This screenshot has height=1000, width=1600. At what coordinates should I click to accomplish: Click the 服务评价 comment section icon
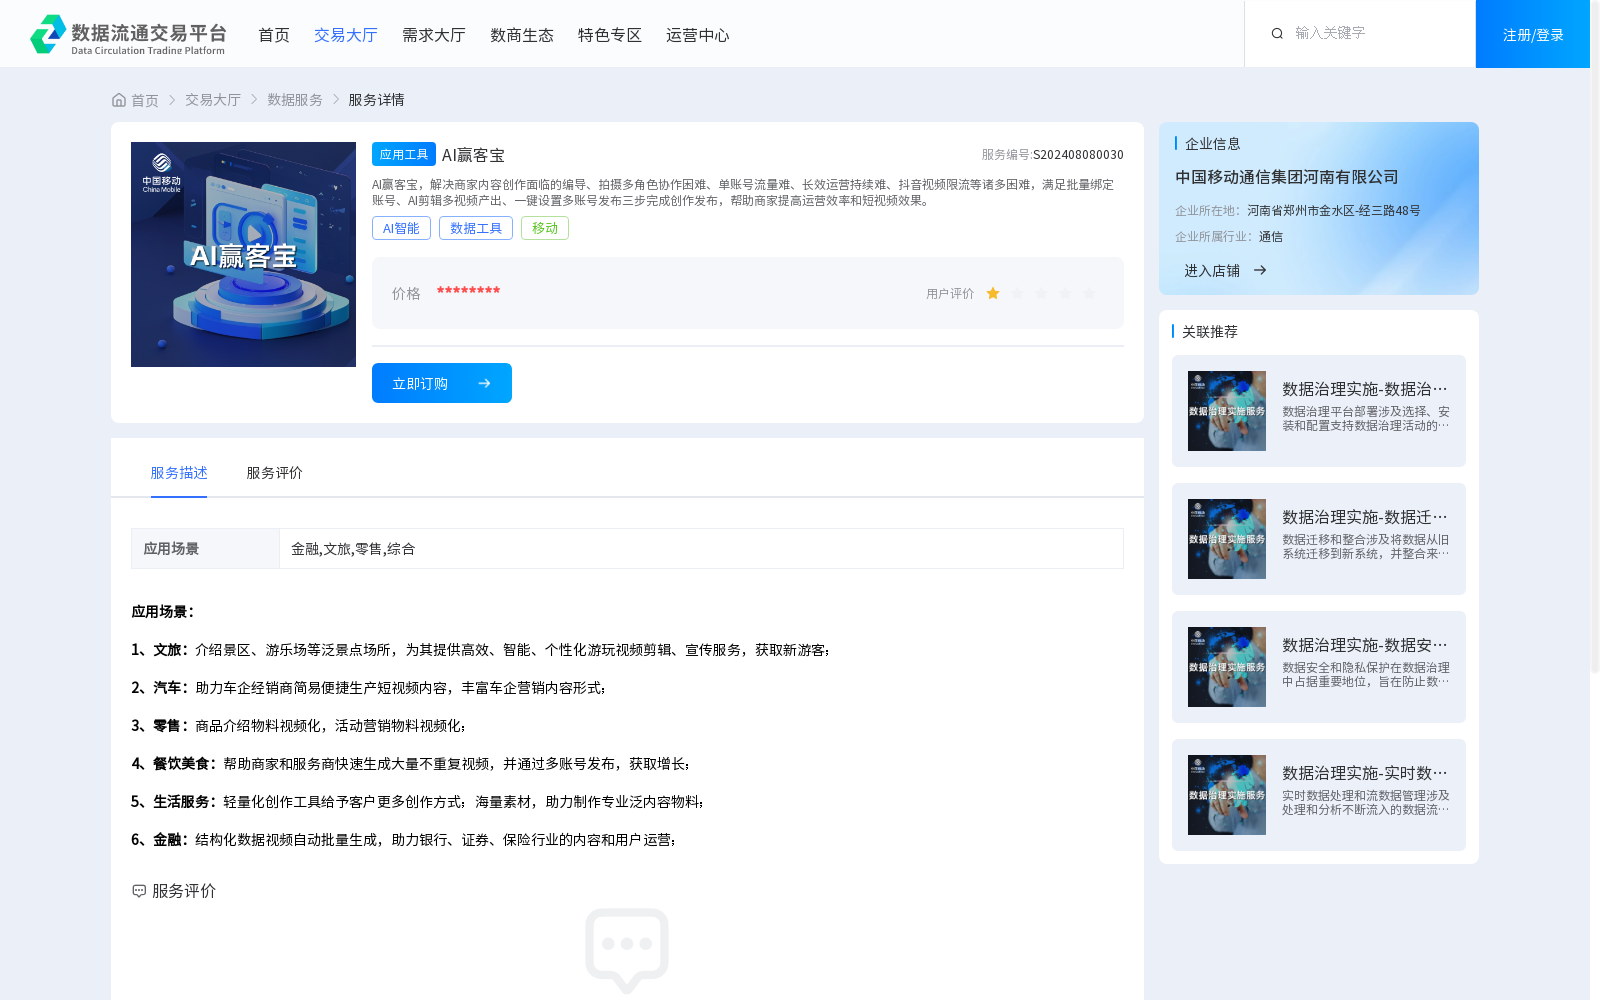click(x=139, y=891)
